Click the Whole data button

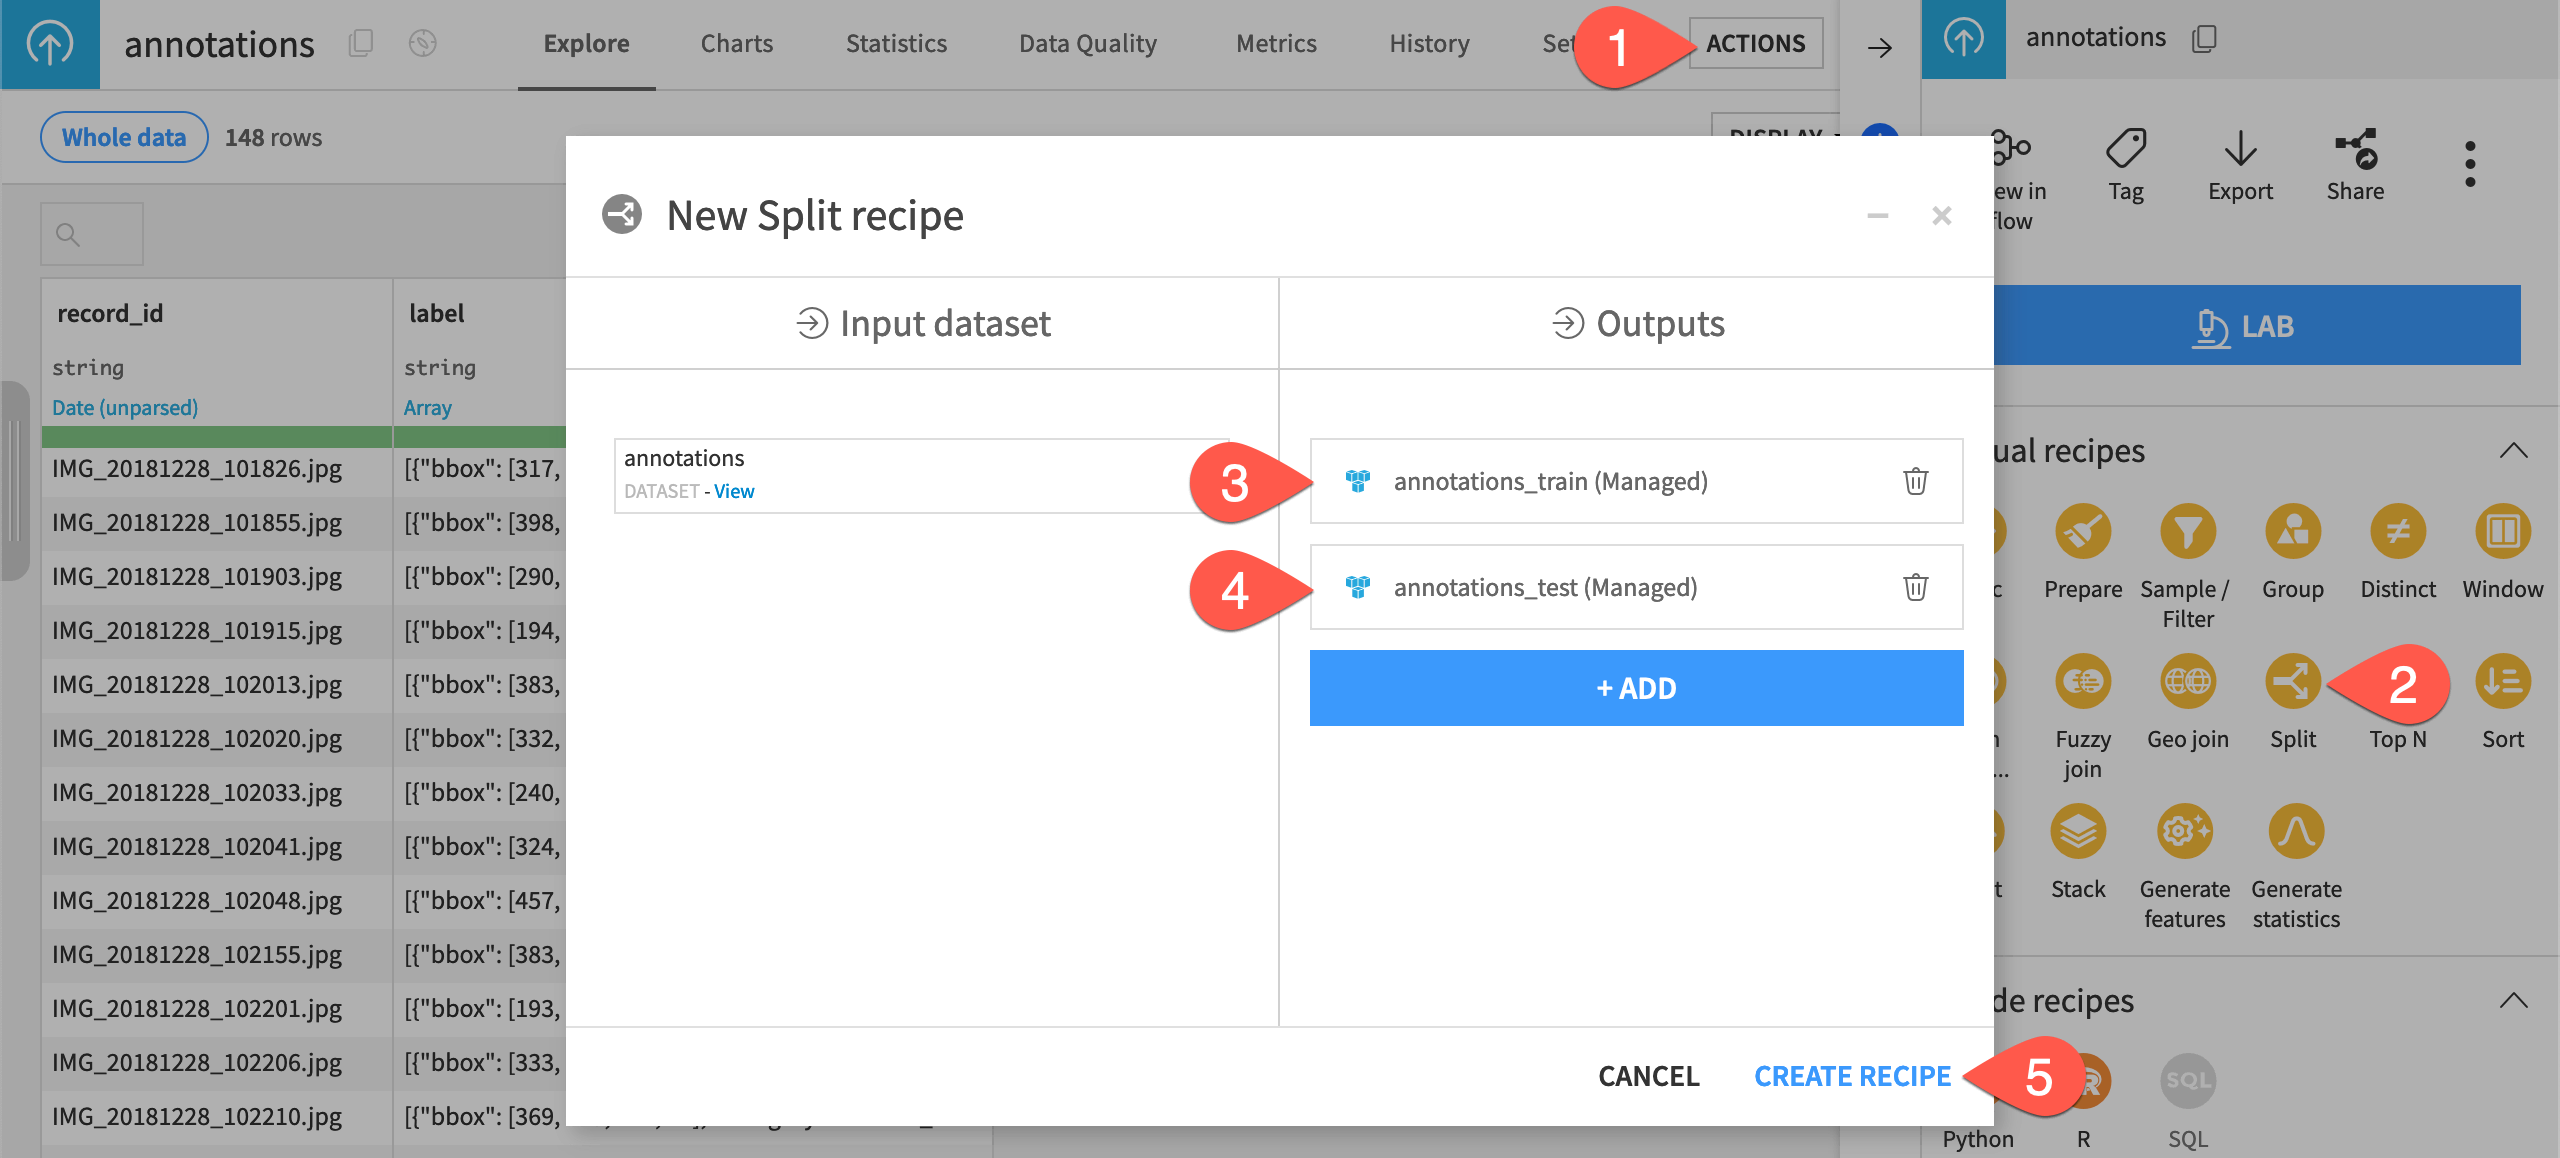click(x=124, y=137)
